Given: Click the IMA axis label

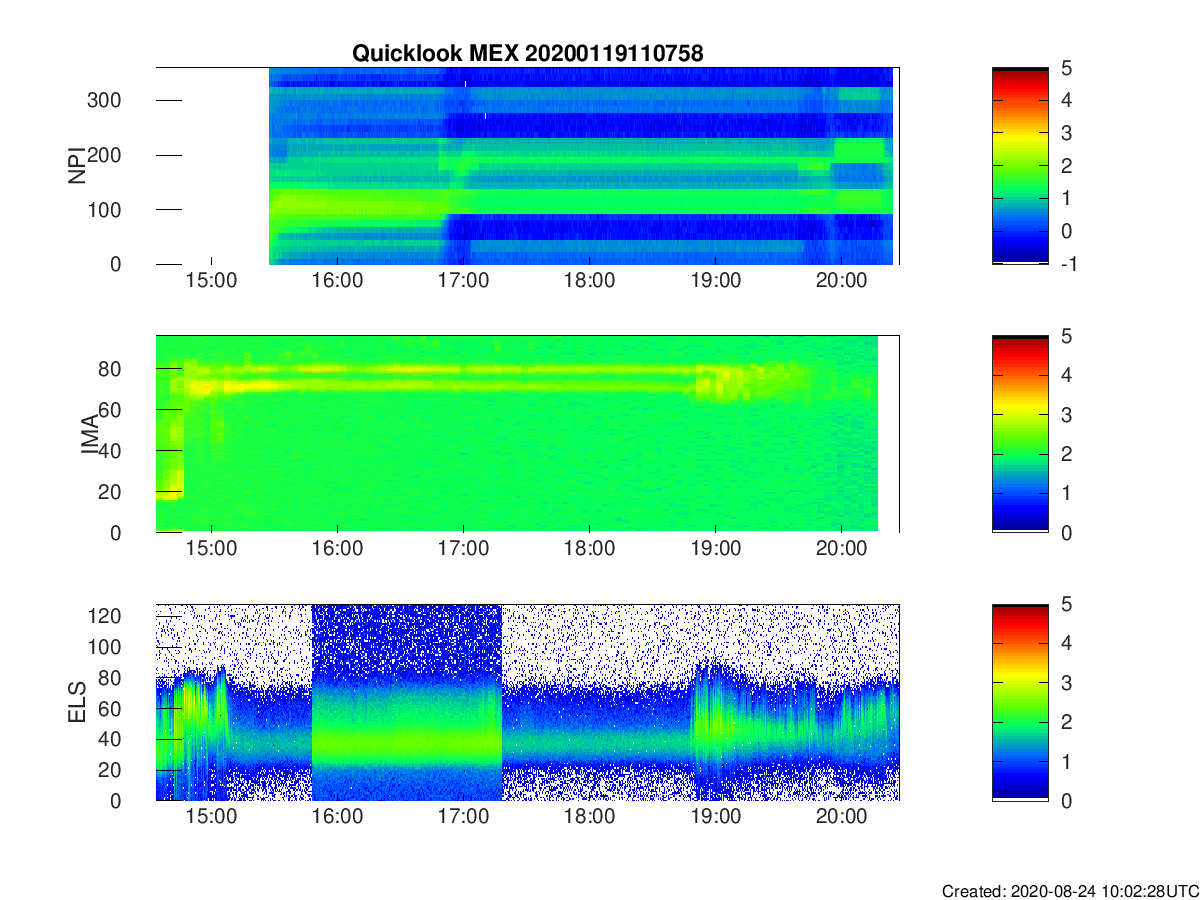Looking at the screenshot, I should click(x=89, y=434).
